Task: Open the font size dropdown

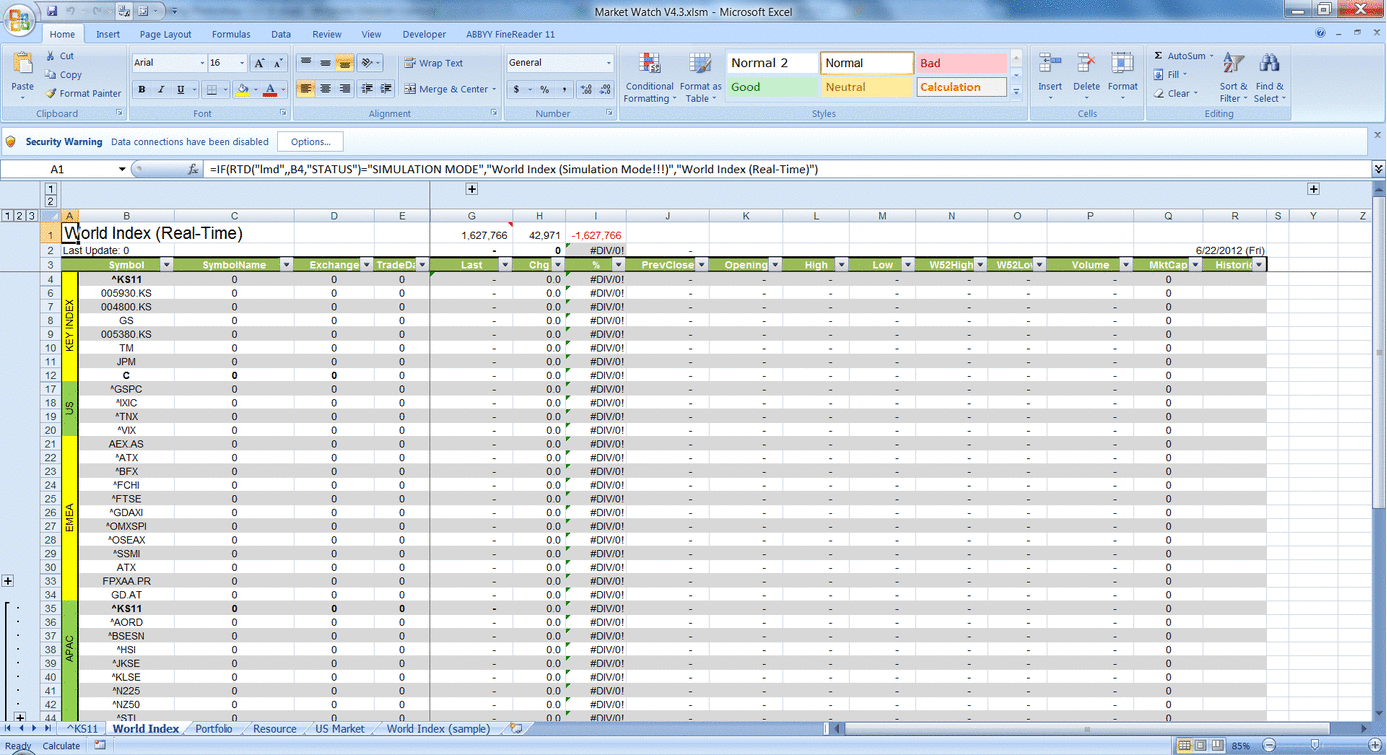Action: coord(242,63)
